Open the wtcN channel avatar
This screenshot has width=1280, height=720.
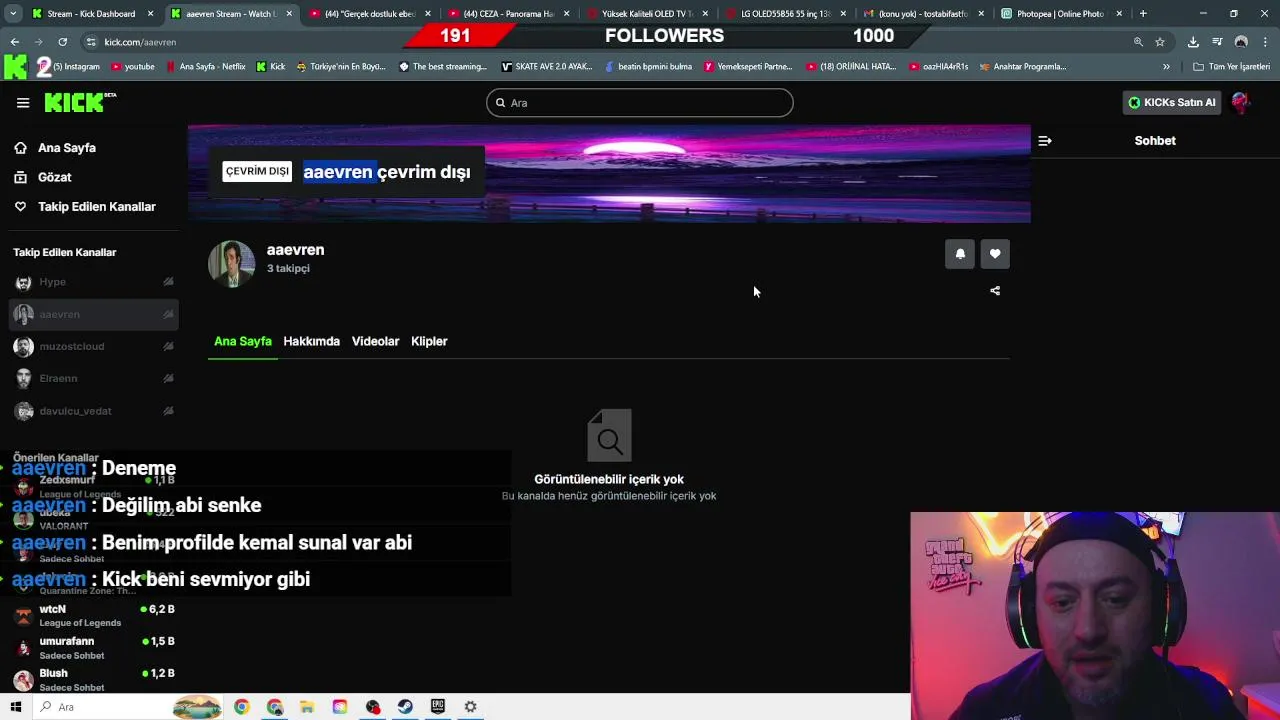point(23,615)
